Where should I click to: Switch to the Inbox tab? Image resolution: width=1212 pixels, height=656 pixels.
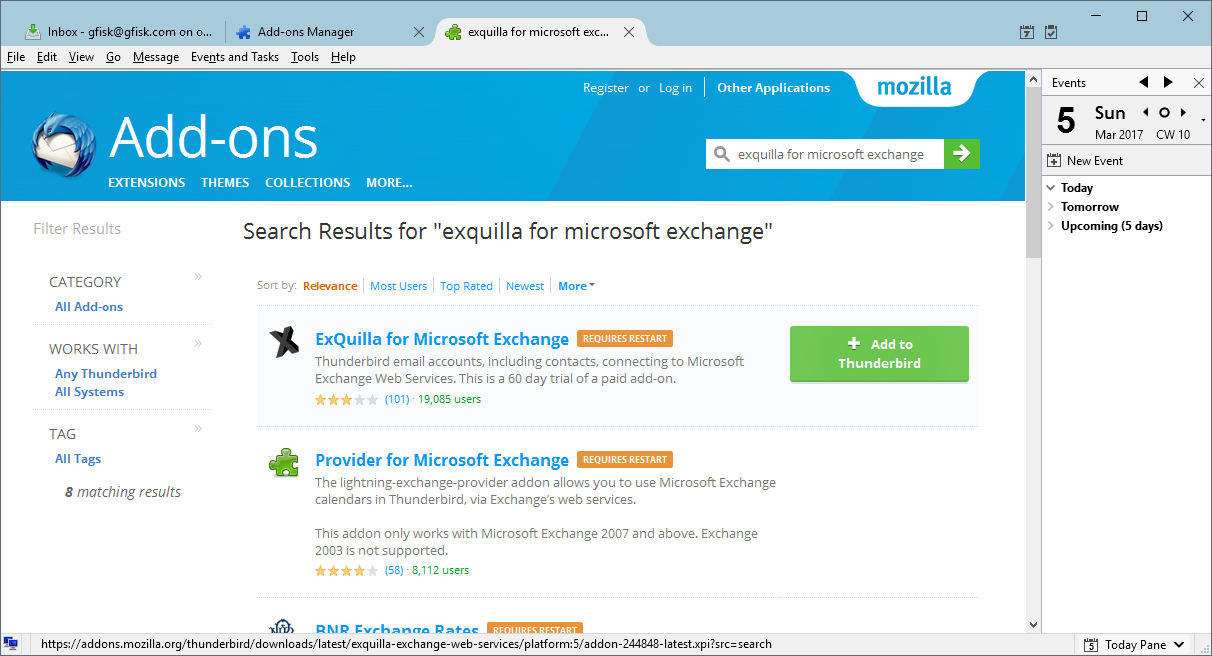[119, 32]
